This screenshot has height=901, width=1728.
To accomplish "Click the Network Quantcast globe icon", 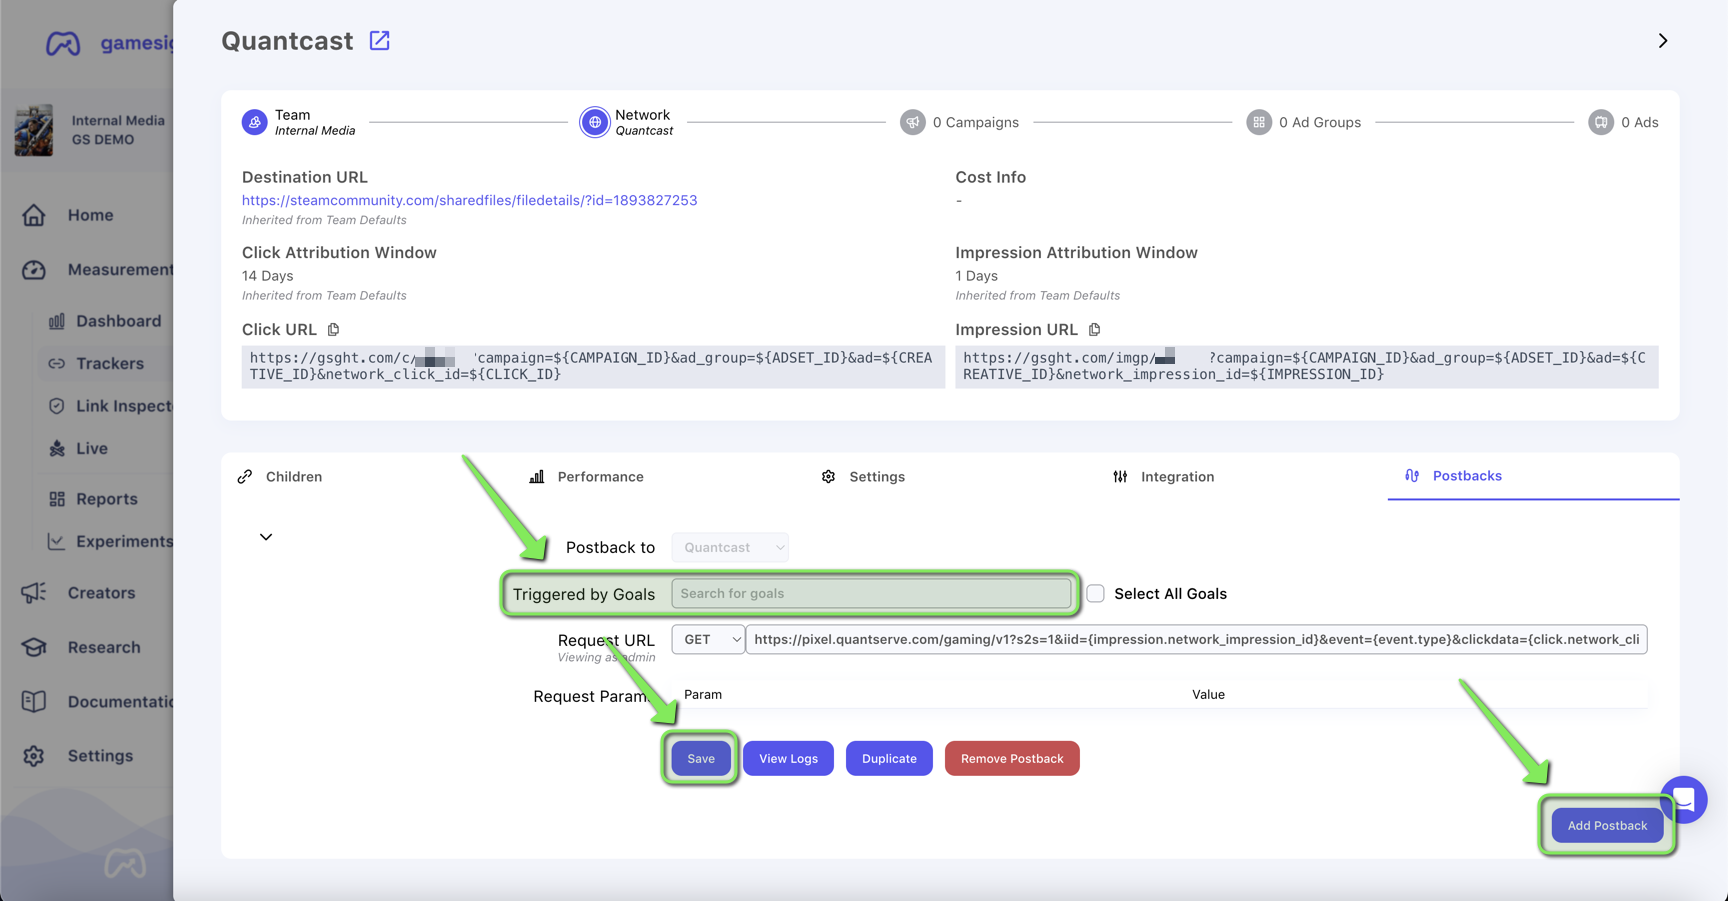I will [x=595, y=122].
